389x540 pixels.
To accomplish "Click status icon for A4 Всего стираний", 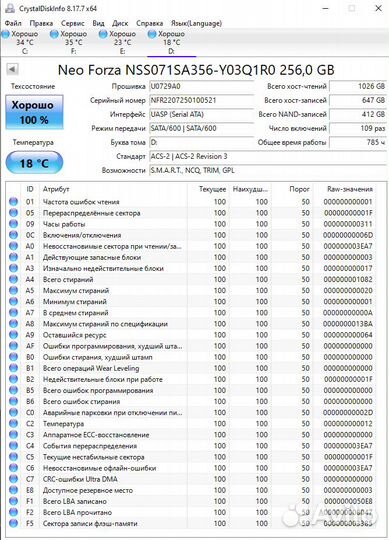I will [x=13, y=279].
